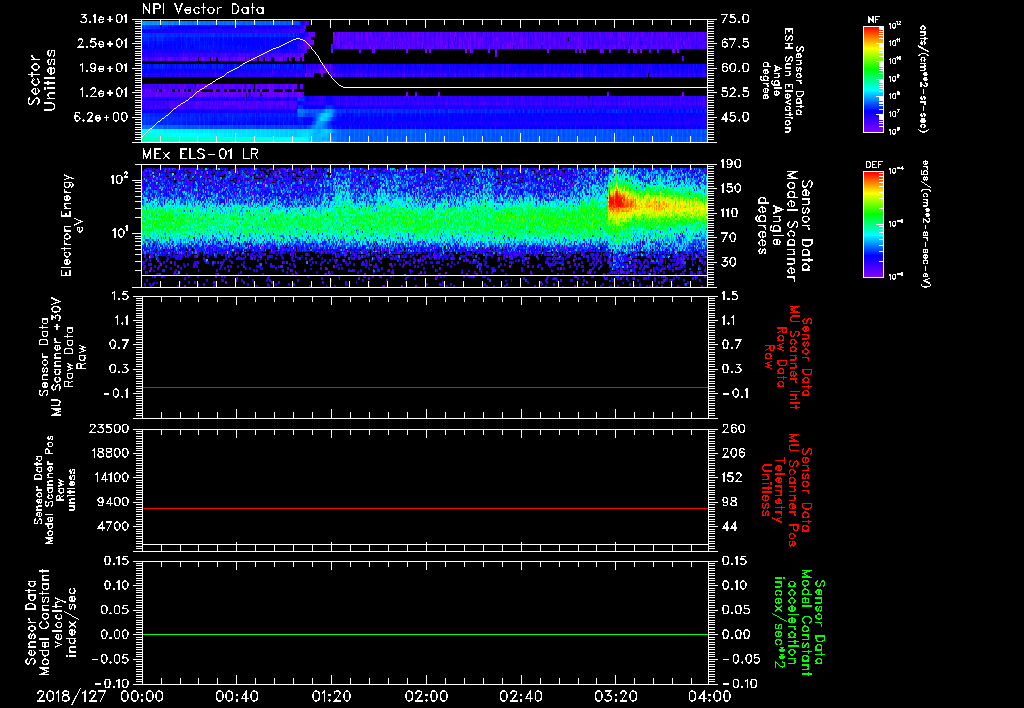This screenshot has height=708, width=1024.
Task: Click the red flux hot spot in the ELS spectrogram
Action: (x=618, y=199)
